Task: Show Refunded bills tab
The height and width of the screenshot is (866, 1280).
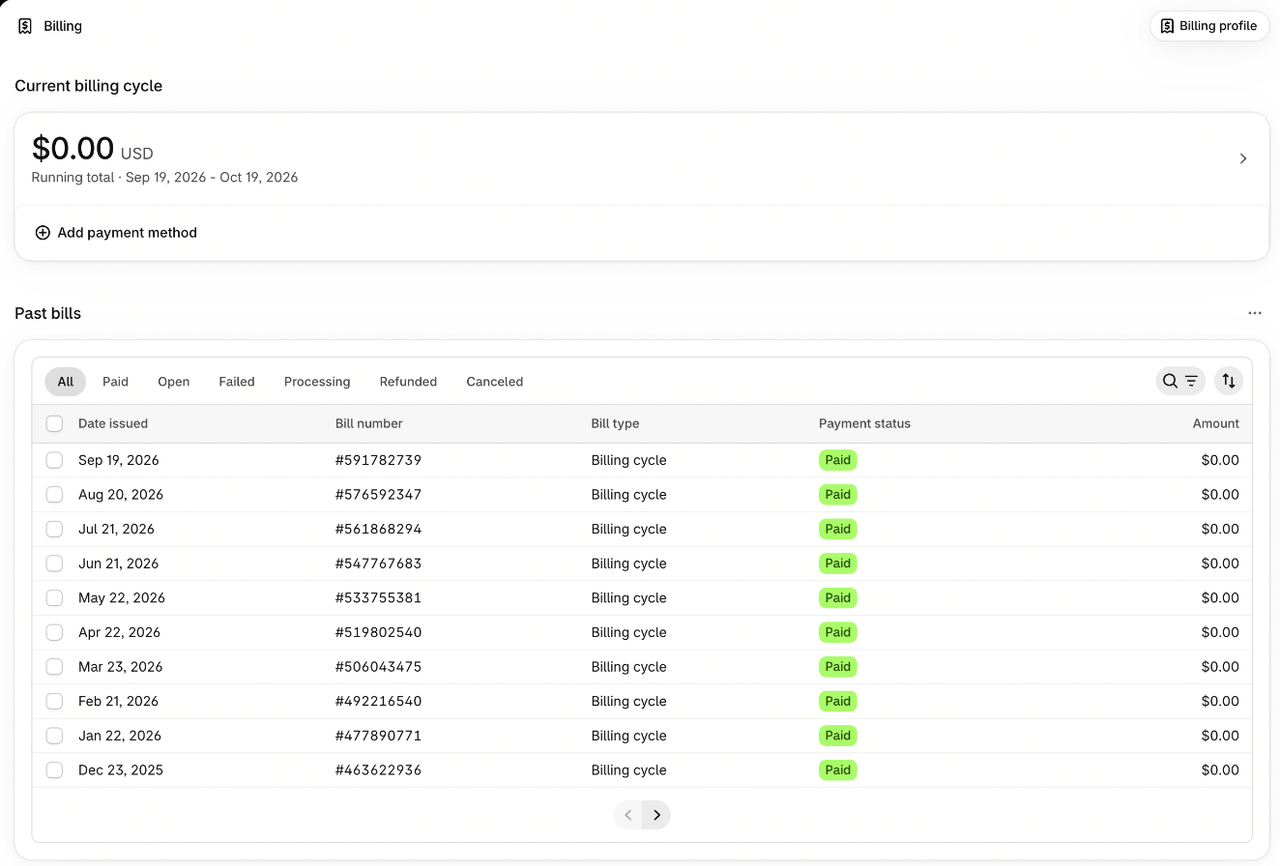Action: [x=408, y=382]
